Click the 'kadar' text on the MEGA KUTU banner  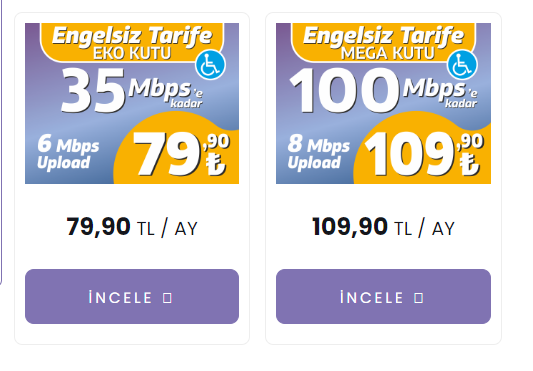coord(461,103)
